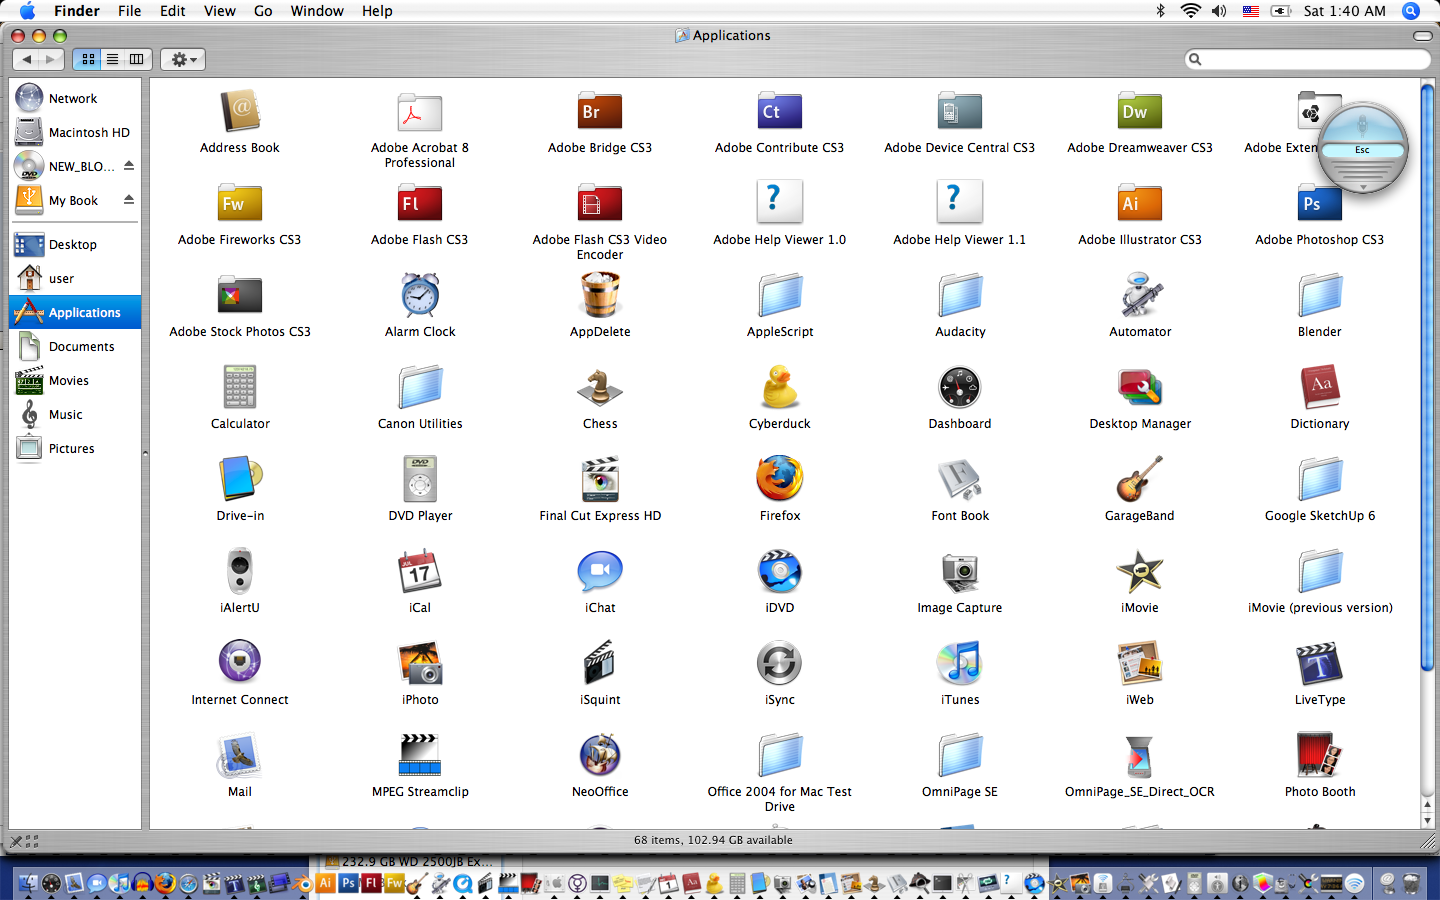This screenshot has width=1440, height=900.
Task: Open the Finder menu
Action: click(x=76, y=11)
